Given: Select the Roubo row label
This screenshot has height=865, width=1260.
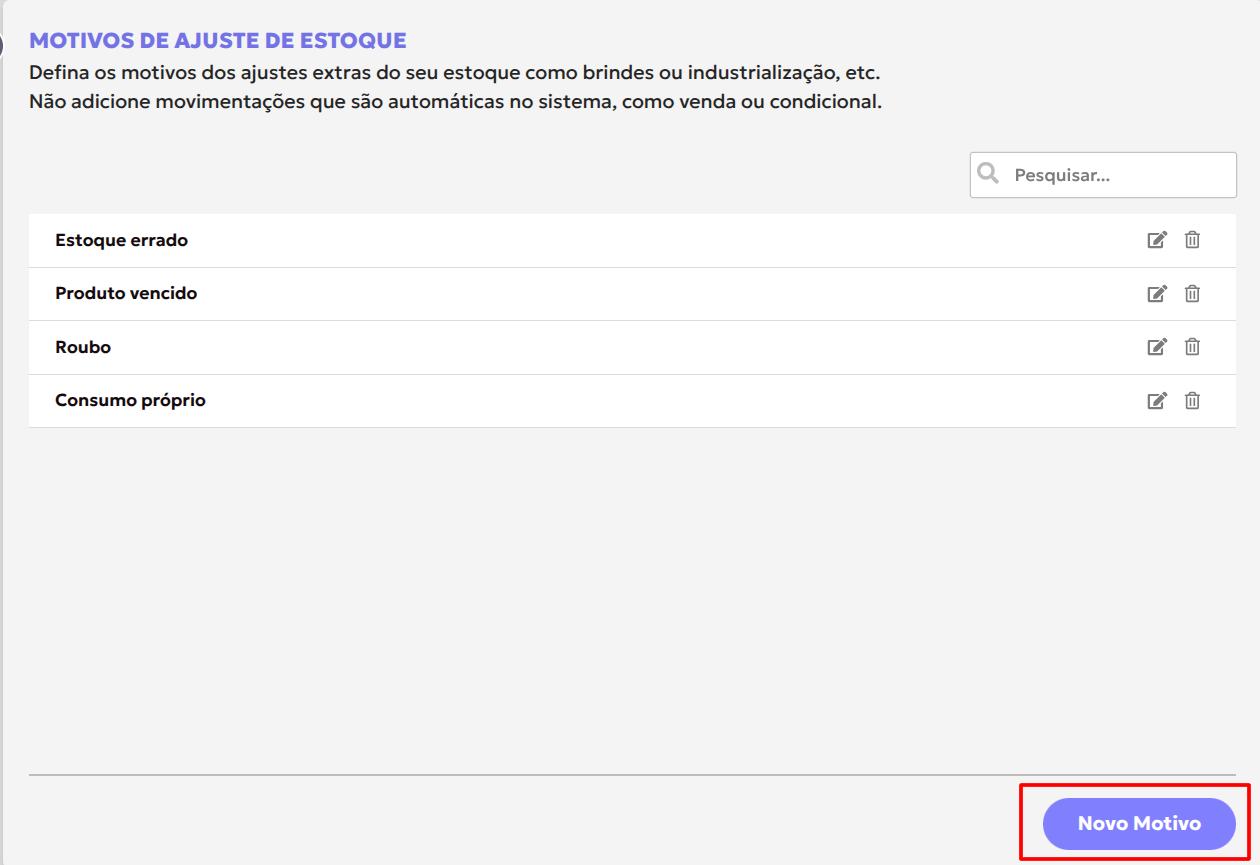Looking at the screenshot, I should 83,347.
